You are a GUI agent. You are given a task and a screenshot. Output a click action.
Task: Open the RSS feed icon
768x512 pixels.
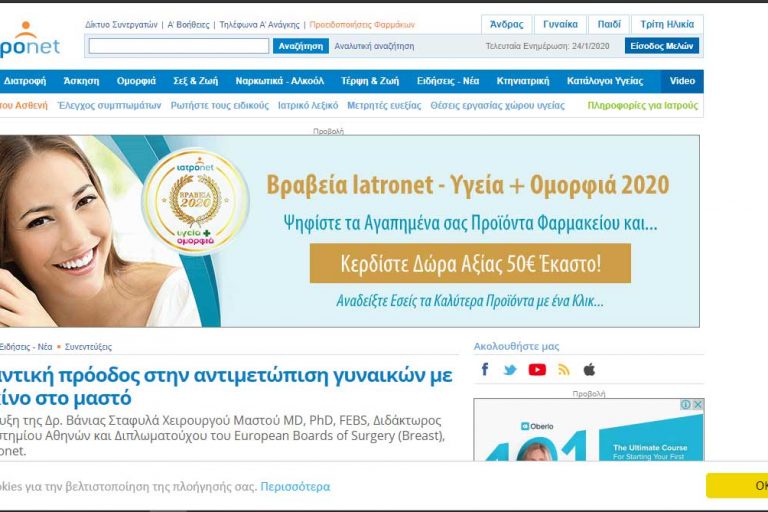pos(564,370)
